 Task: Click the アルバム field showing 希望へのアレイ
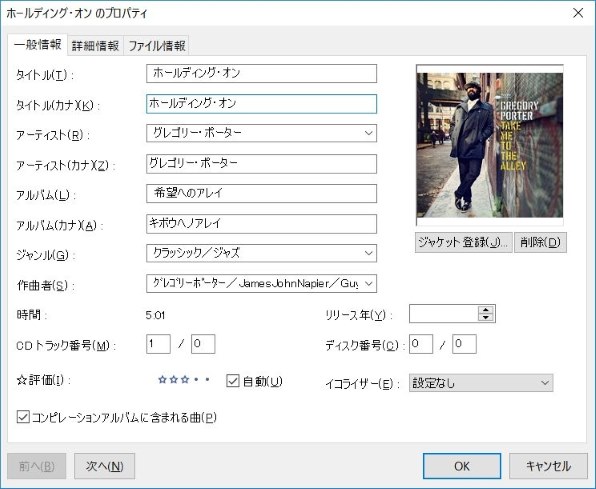tap(262, 194)
